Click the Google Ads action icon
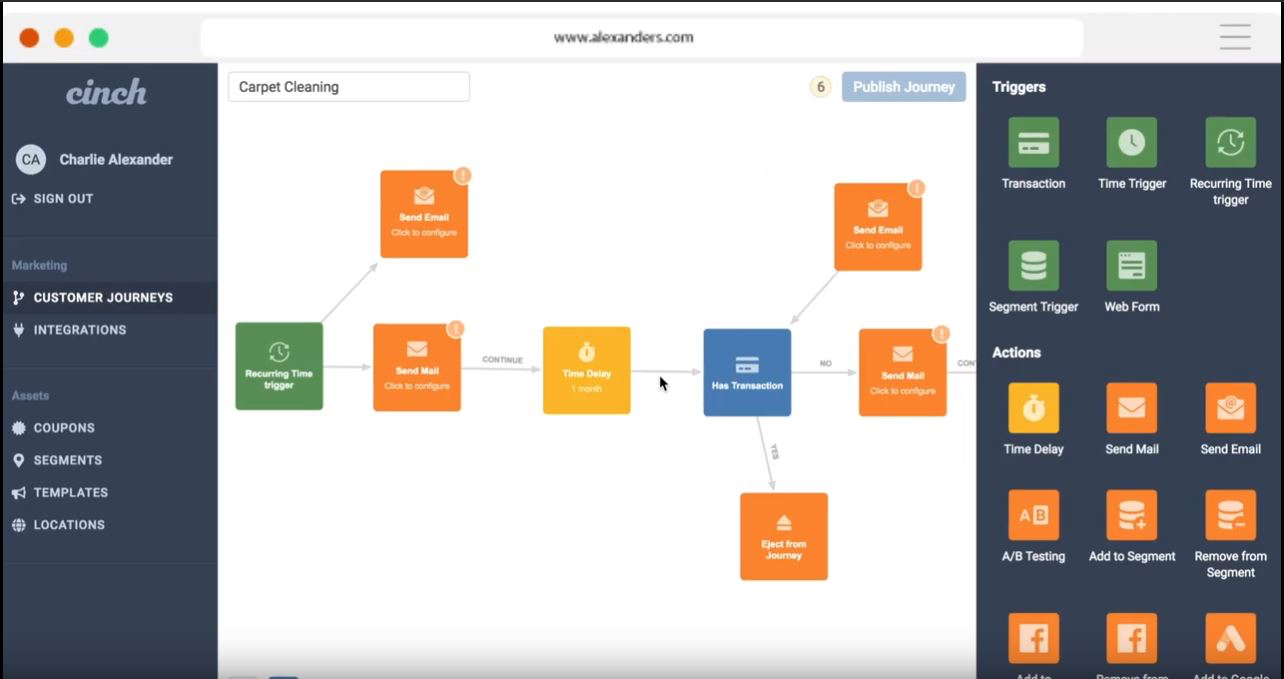Screen dimensions: 1284x679 pos(1230,638)
